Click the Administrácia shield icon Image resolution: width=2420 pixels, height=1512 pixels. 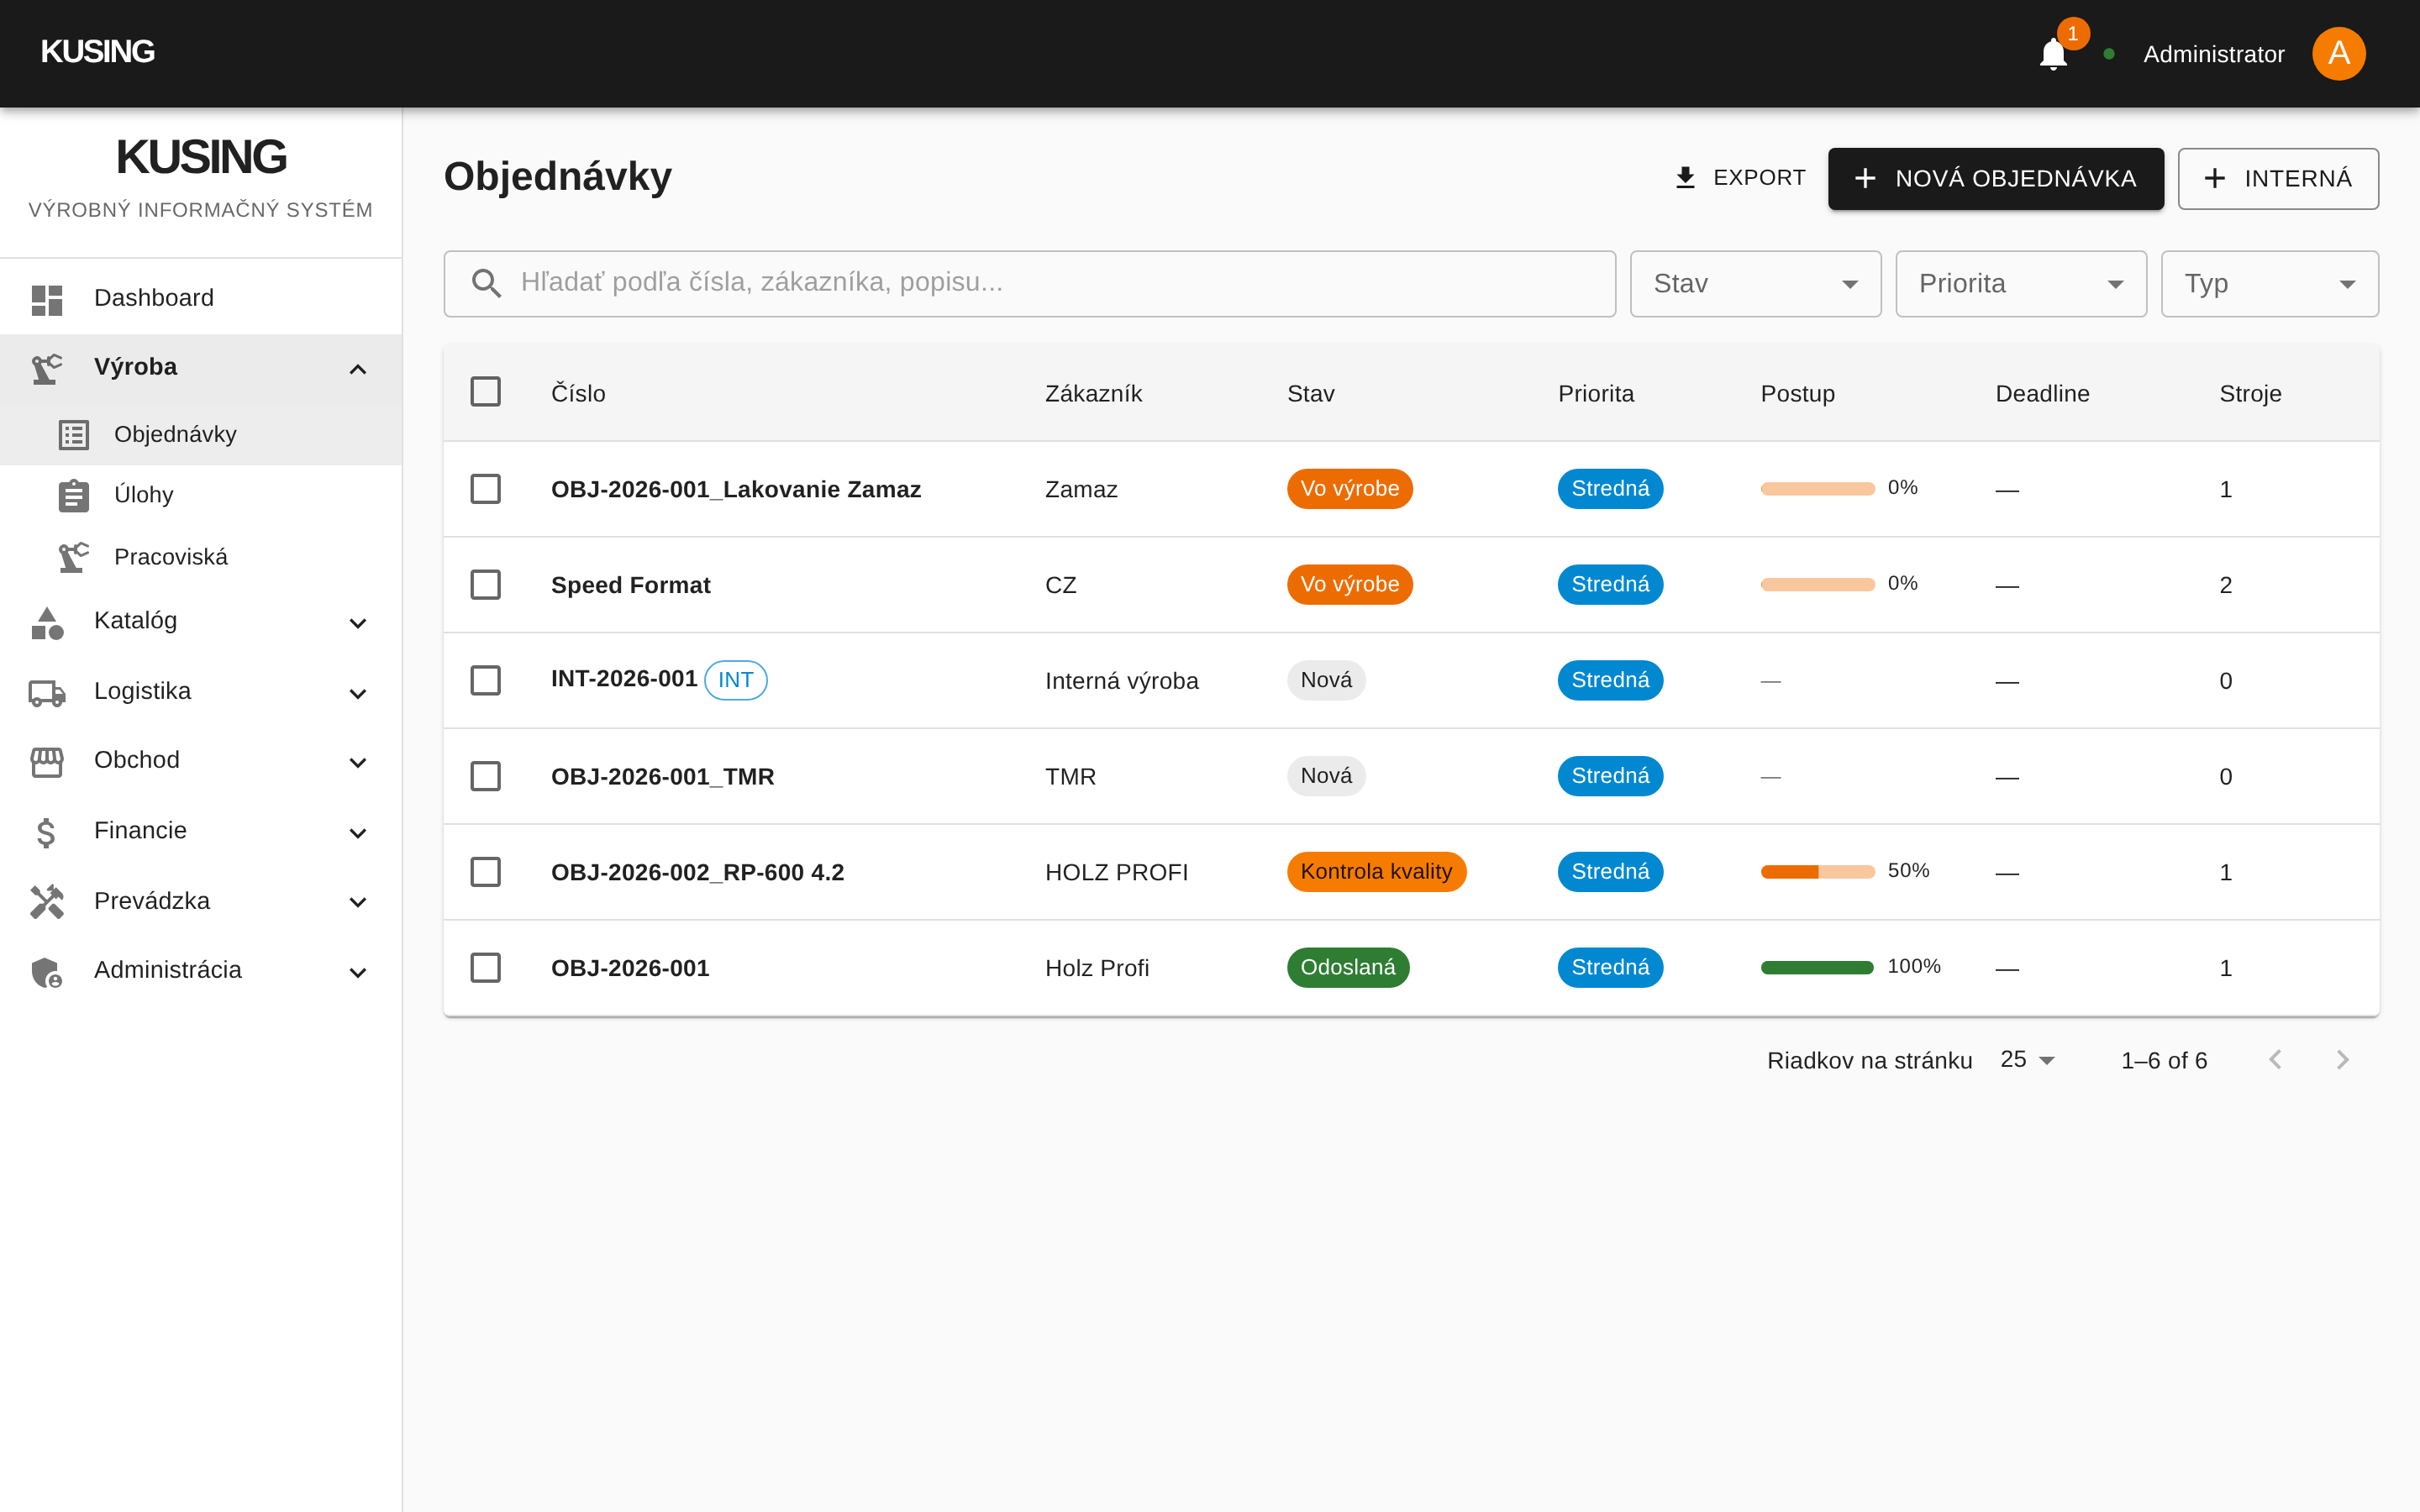47,971
